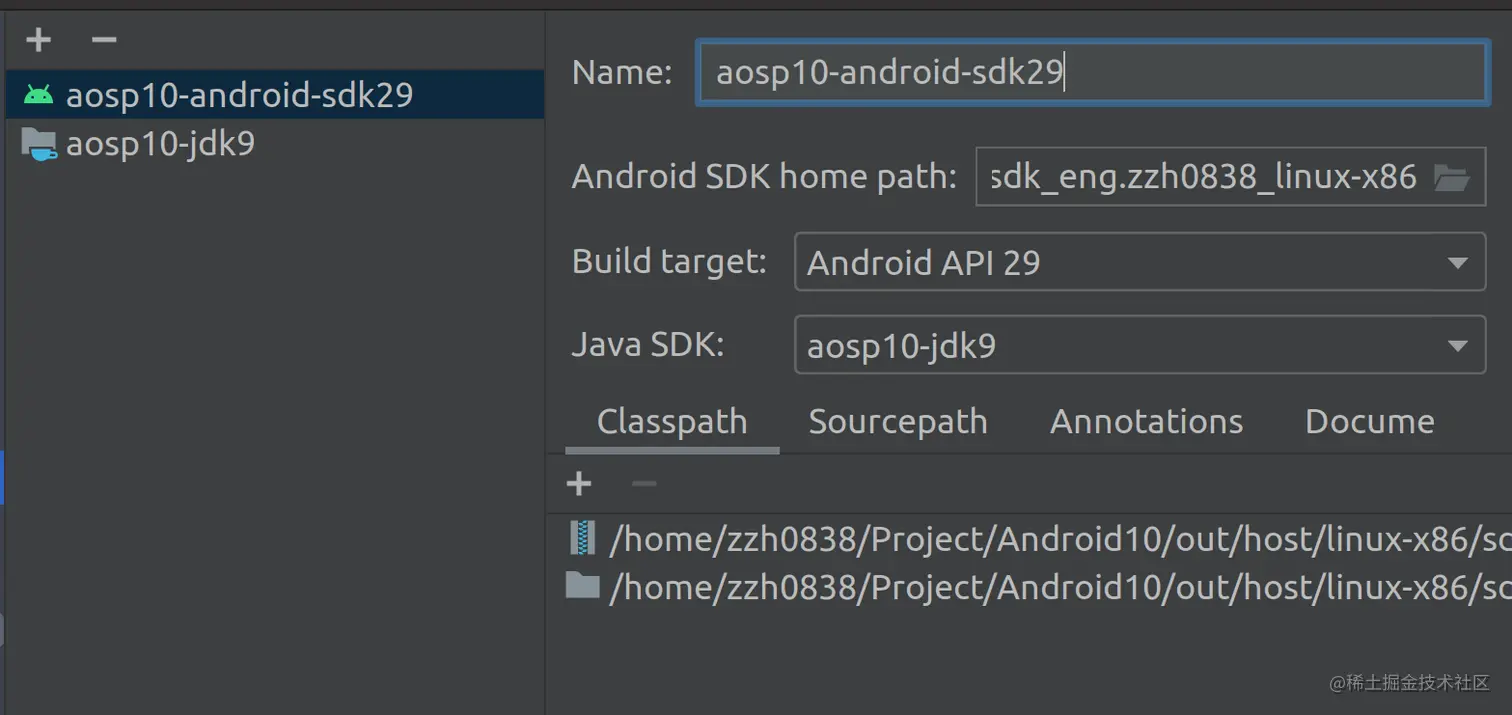This screenshot has height=715, width=1512.
Task: Click the Build target: label
Action: (x=669, y=262)
